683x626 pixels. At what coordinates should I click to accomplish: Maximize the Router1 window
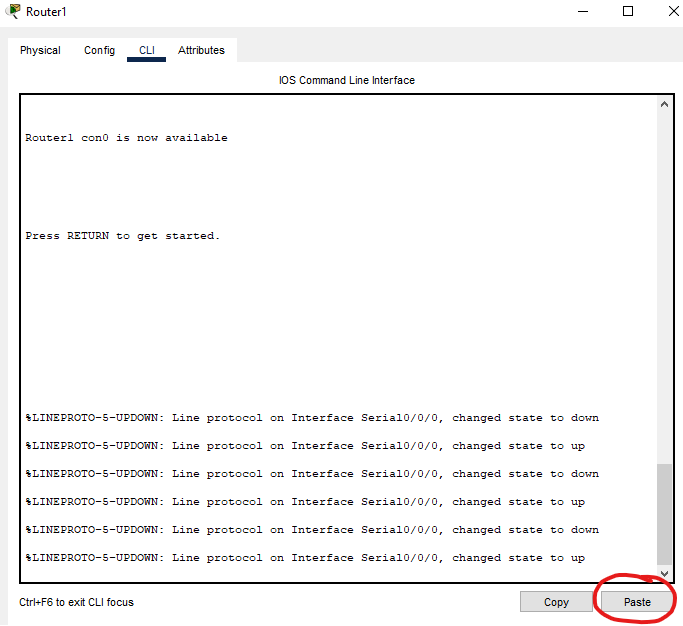point(628,11)
